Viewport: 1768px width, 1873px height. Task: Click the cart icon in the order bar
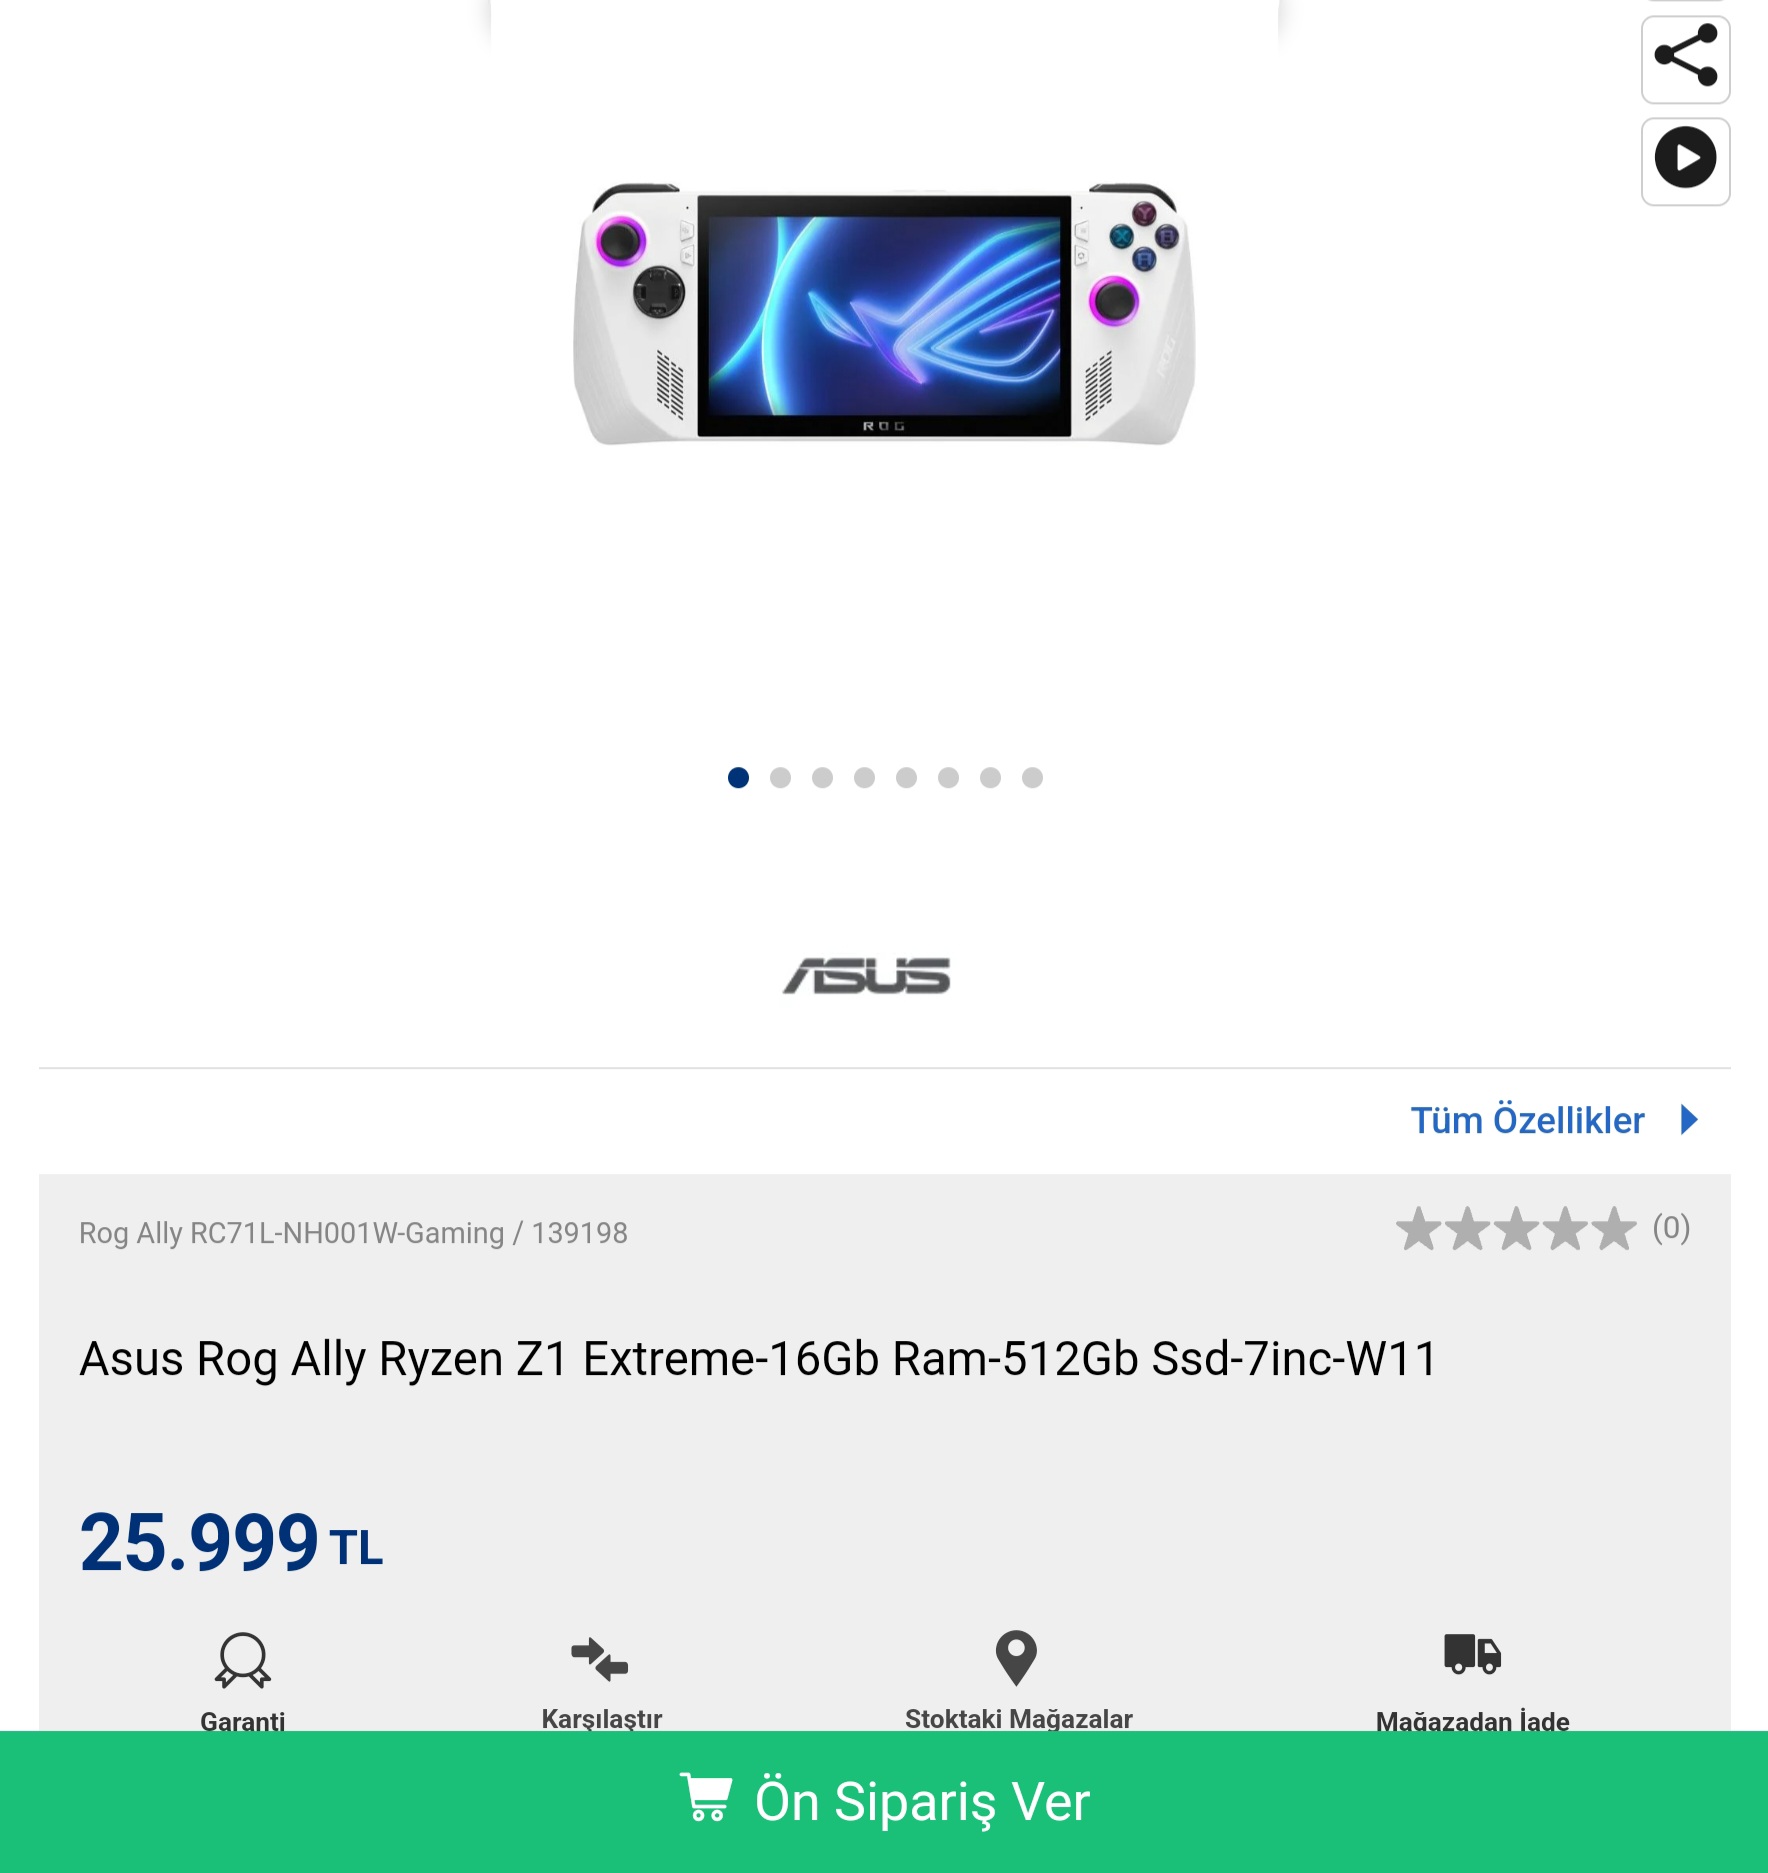[x=706, y=1797]
